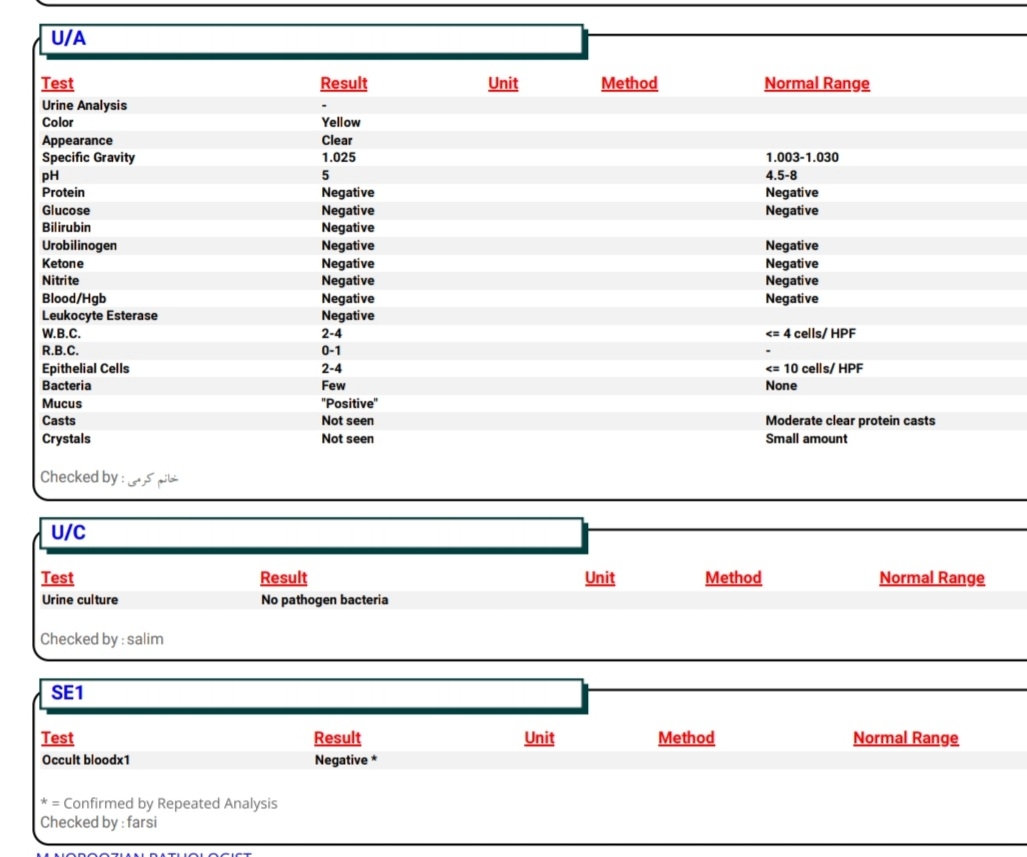Select the No pathogen bacteria result
This screenshot has width=1027, height=857.
(324, 600)
